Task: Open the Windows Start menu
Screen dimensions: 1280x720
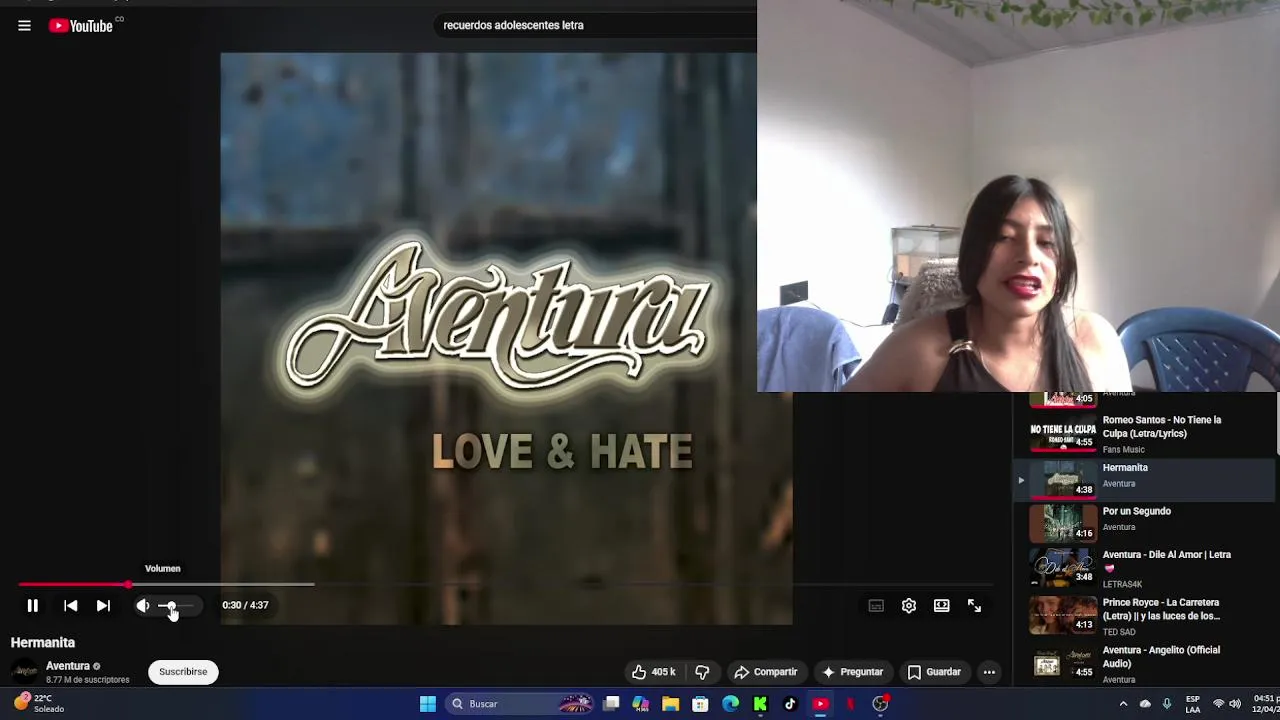Action: (x=428, y=704)
